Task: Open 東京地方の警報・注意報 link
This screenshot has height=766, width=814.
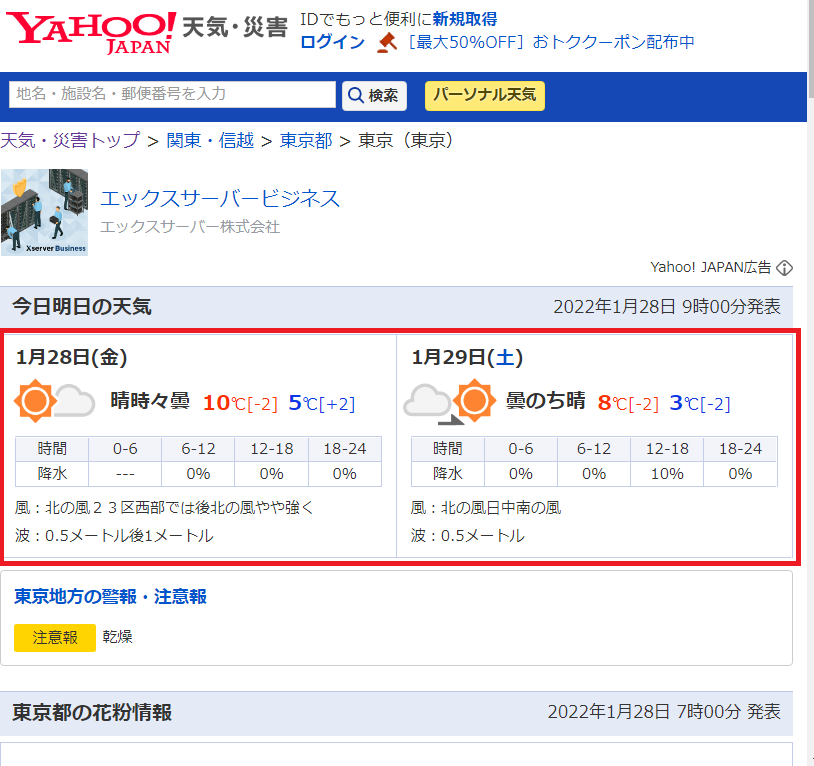Action: coord(111,596)
